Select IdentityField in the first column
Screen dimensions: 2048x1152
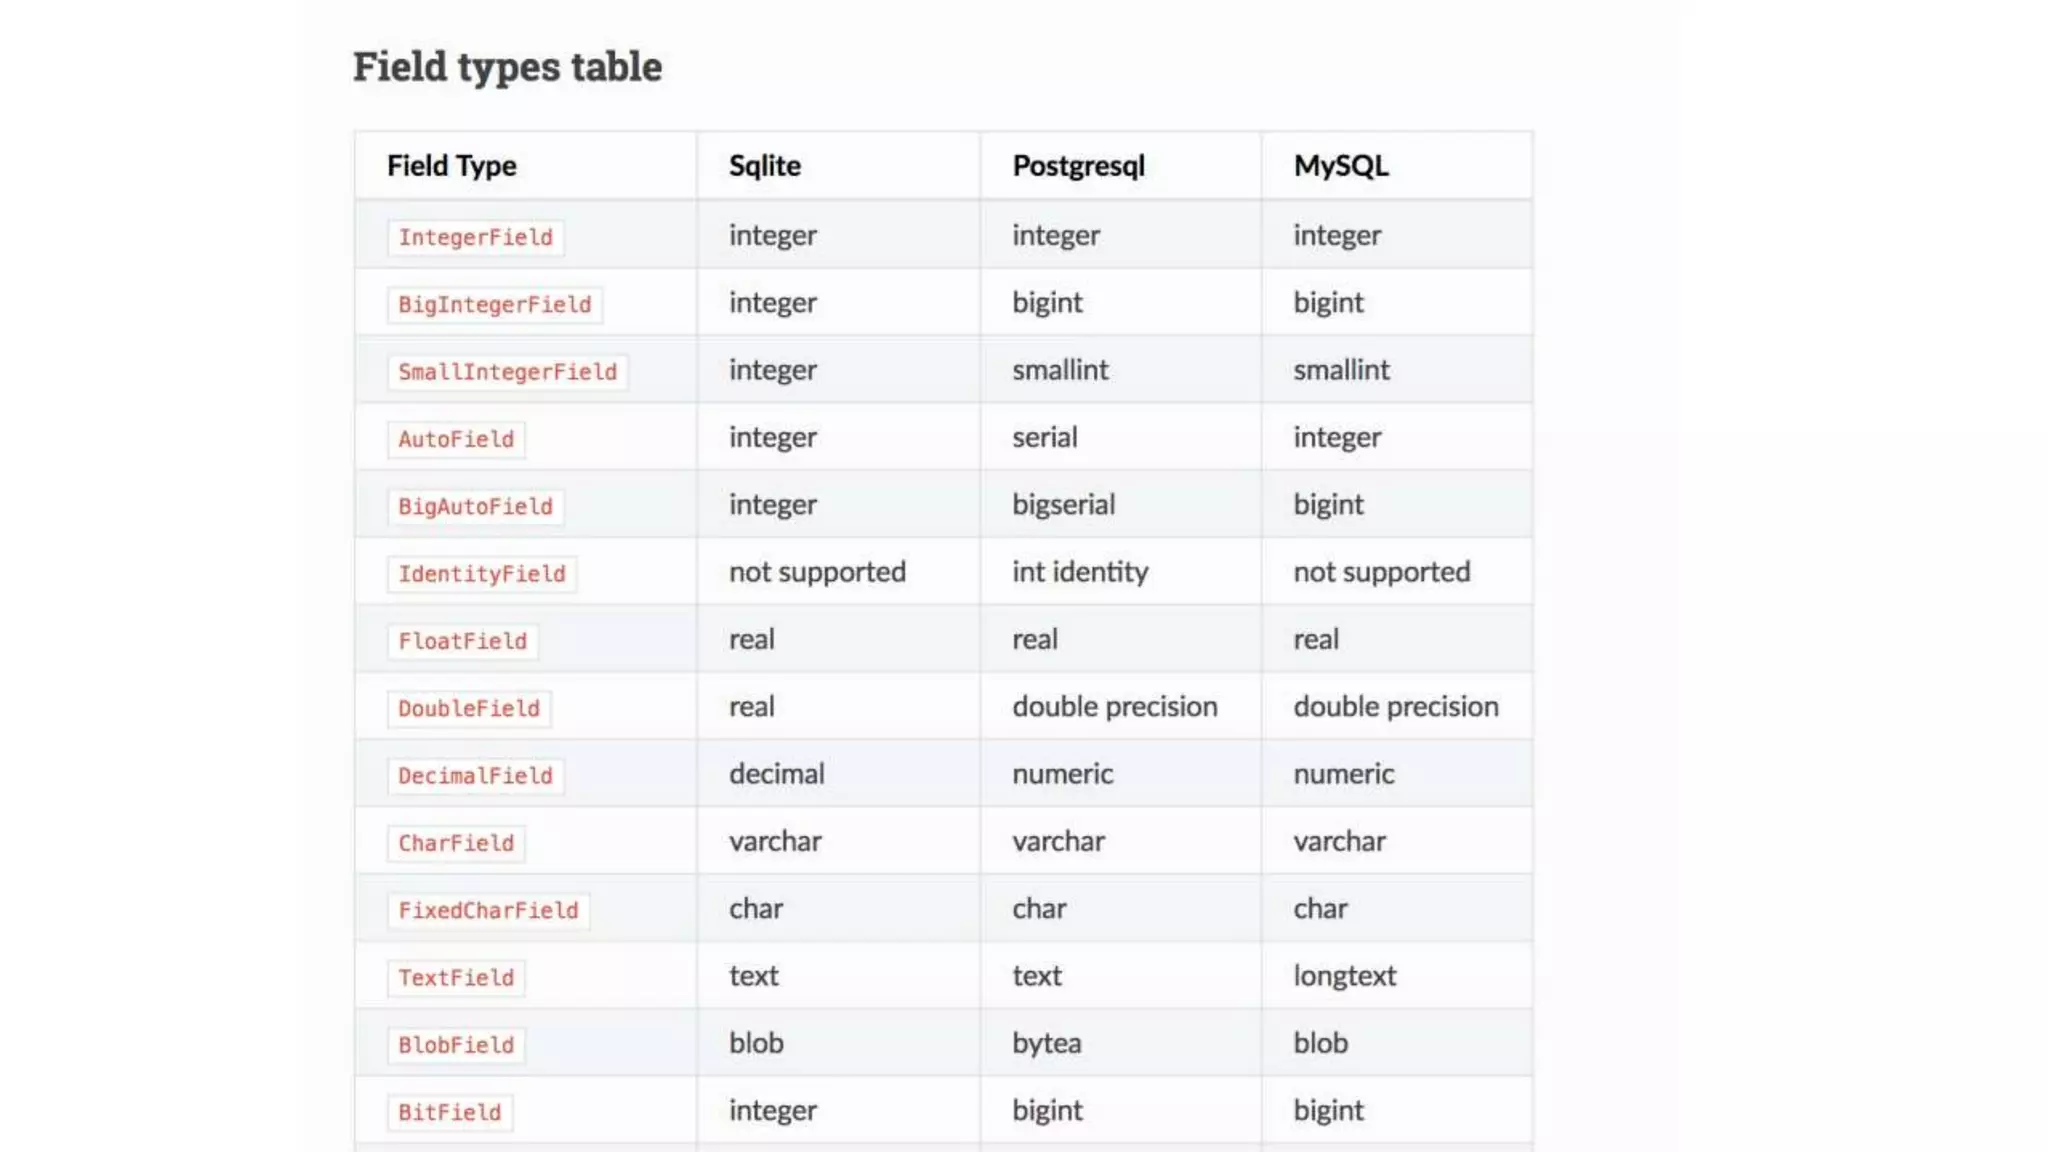pos(482,574)
